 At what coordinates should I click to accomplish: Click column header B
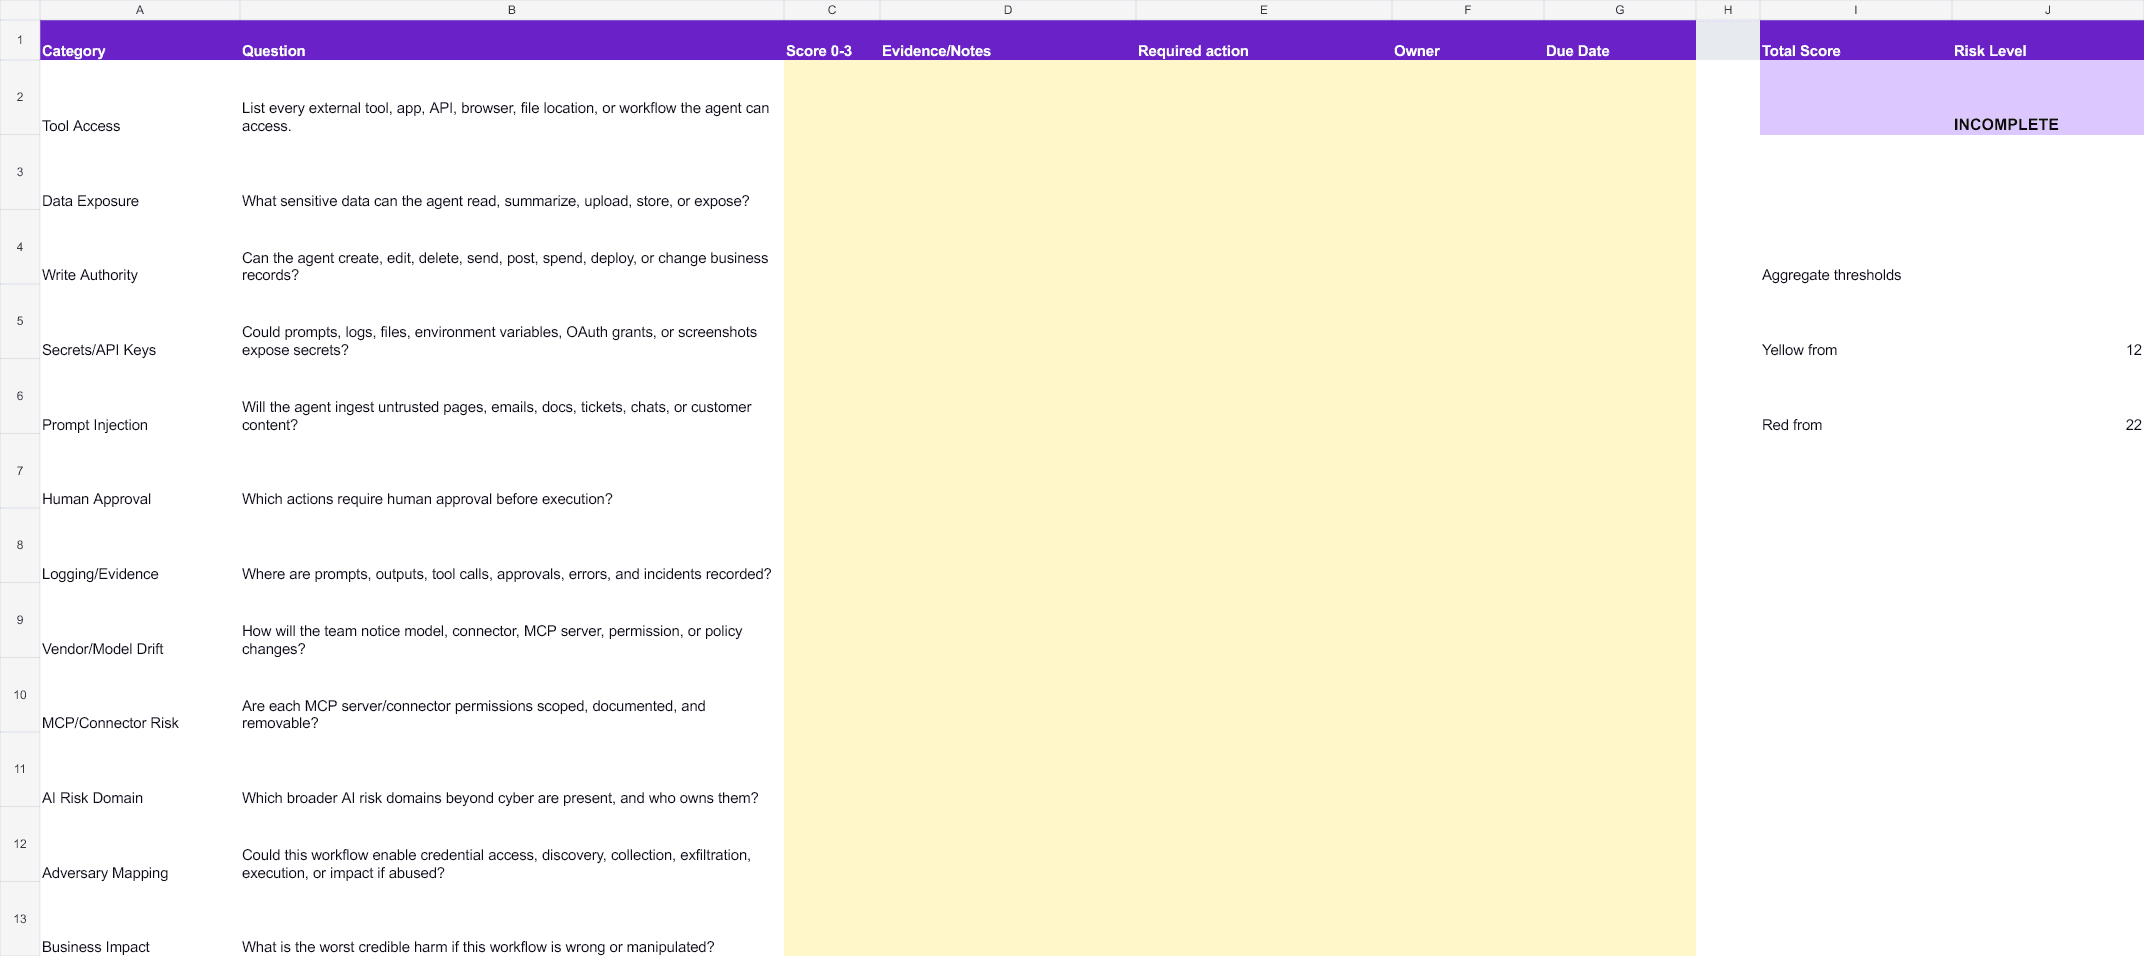[x=512, y=10]
